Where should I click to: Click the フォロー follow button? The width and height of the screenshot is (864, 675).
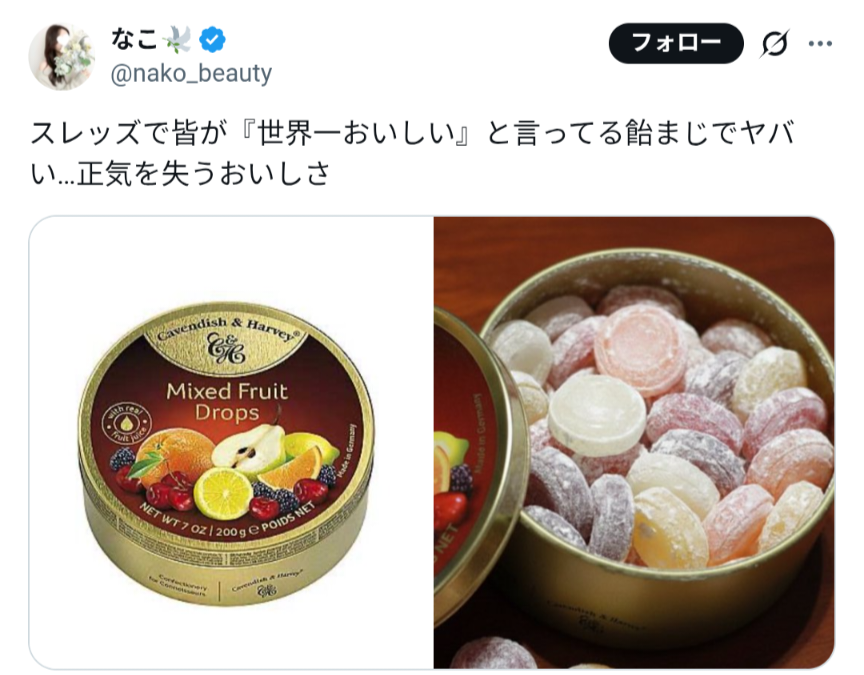pos(676,43)
